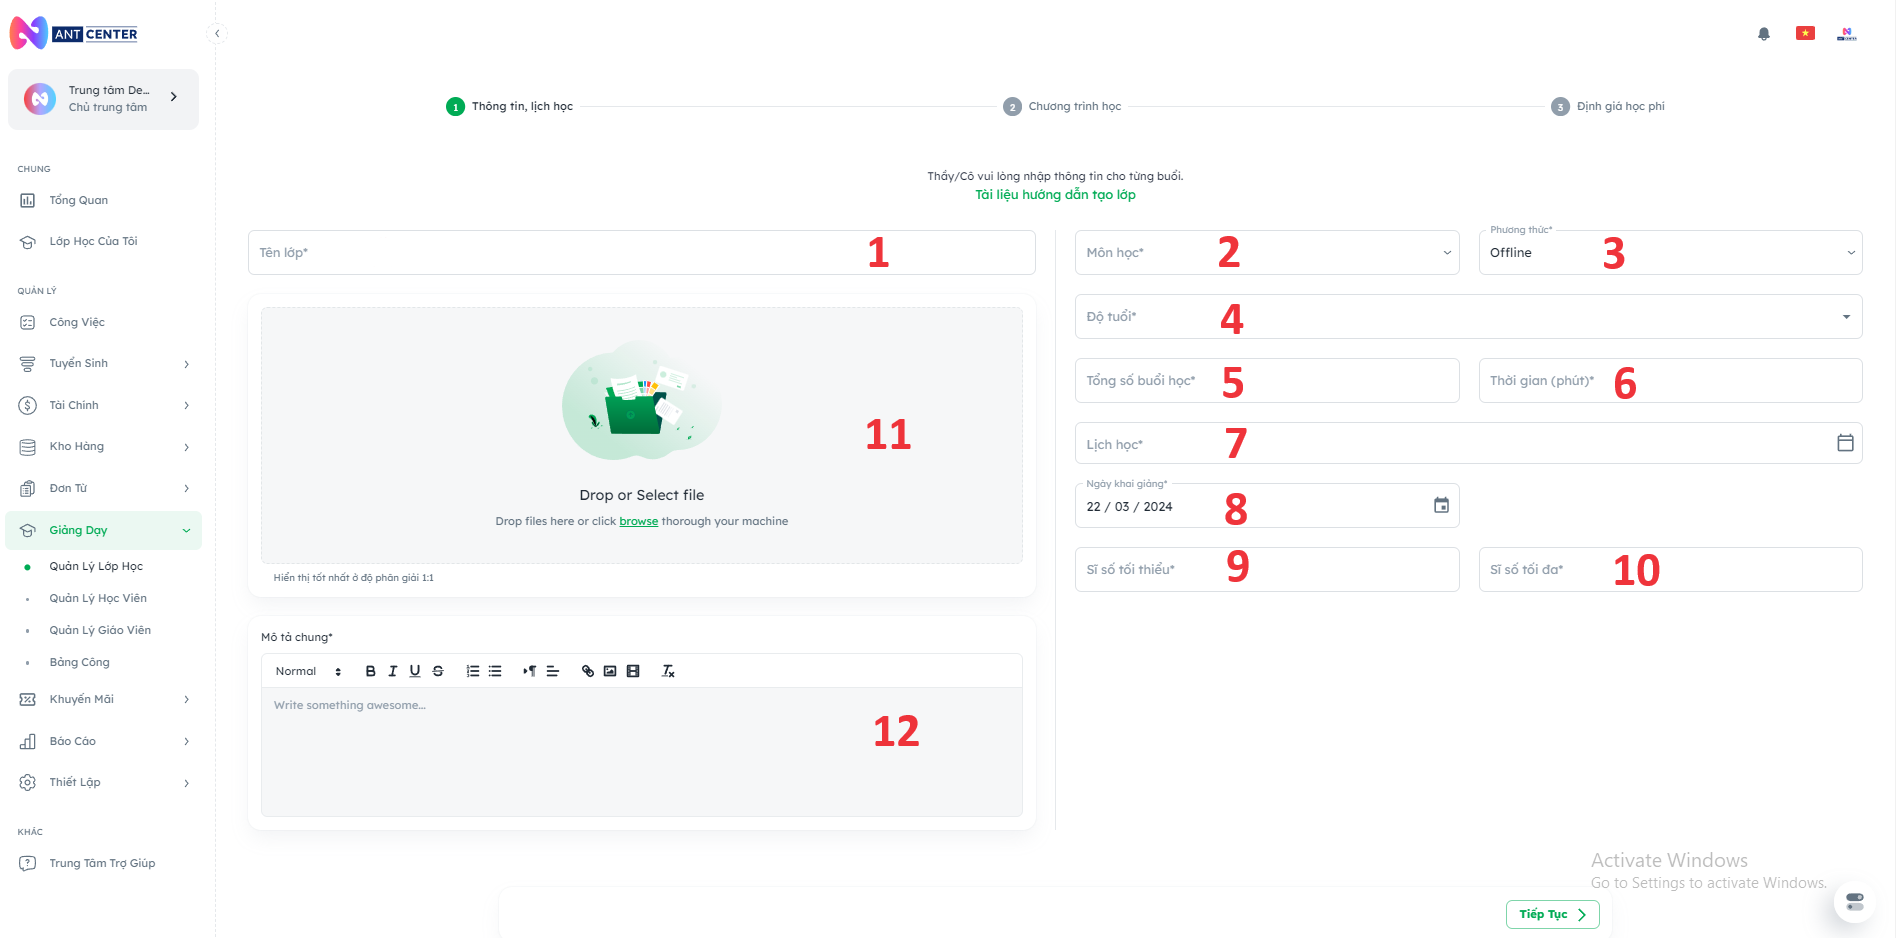Go to Tổng Quan in sidebar
Image resolution: width=1896 pixels, height=938 pixels.
click(x=79, y=200)
